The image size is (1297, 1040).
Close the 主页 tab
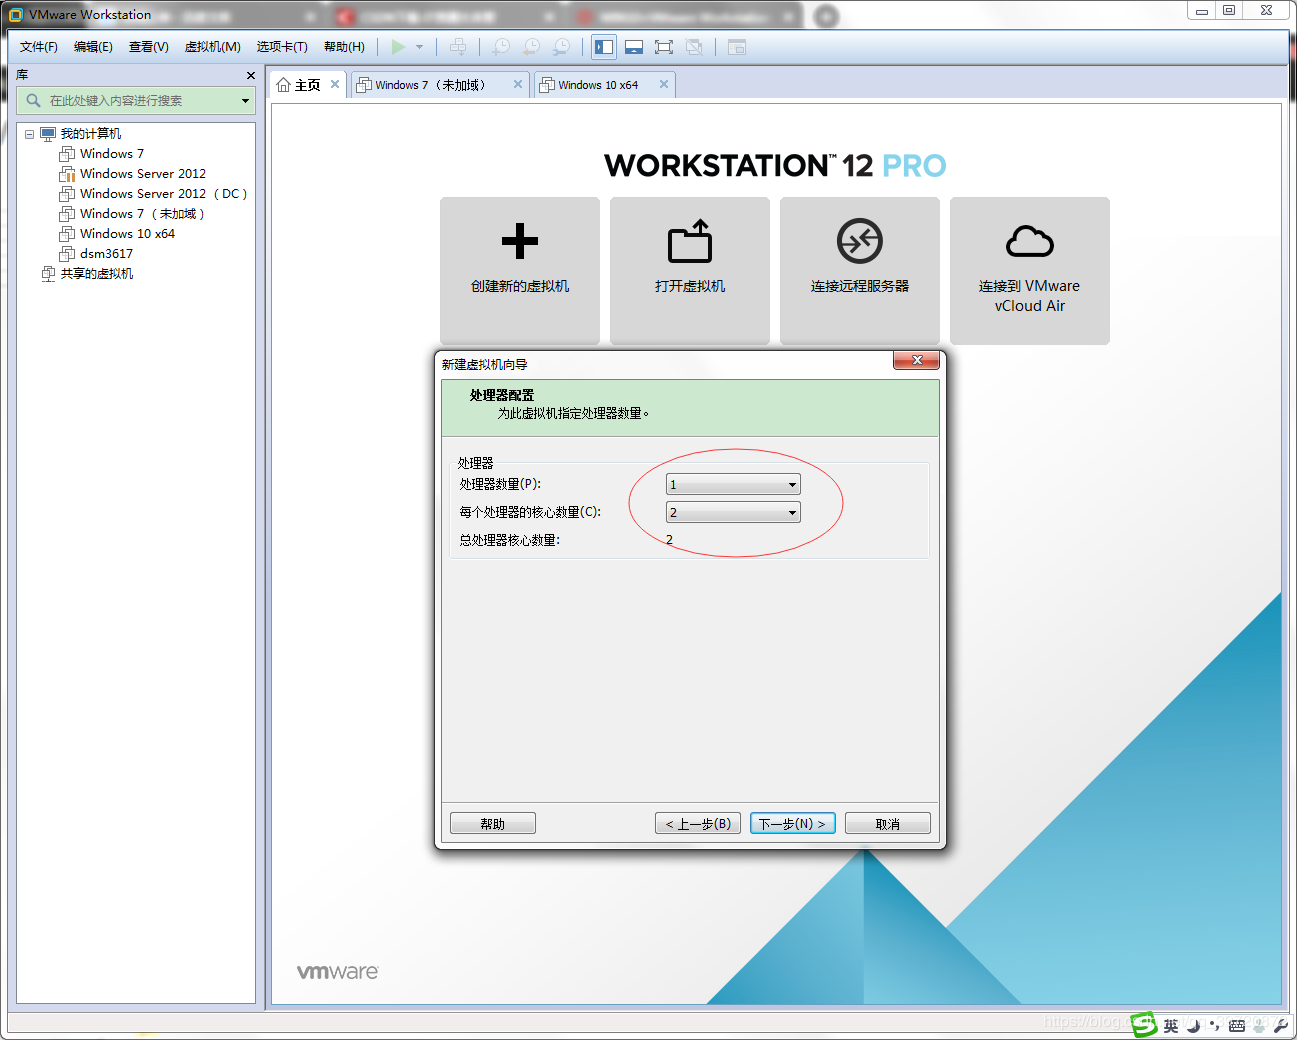335,84
